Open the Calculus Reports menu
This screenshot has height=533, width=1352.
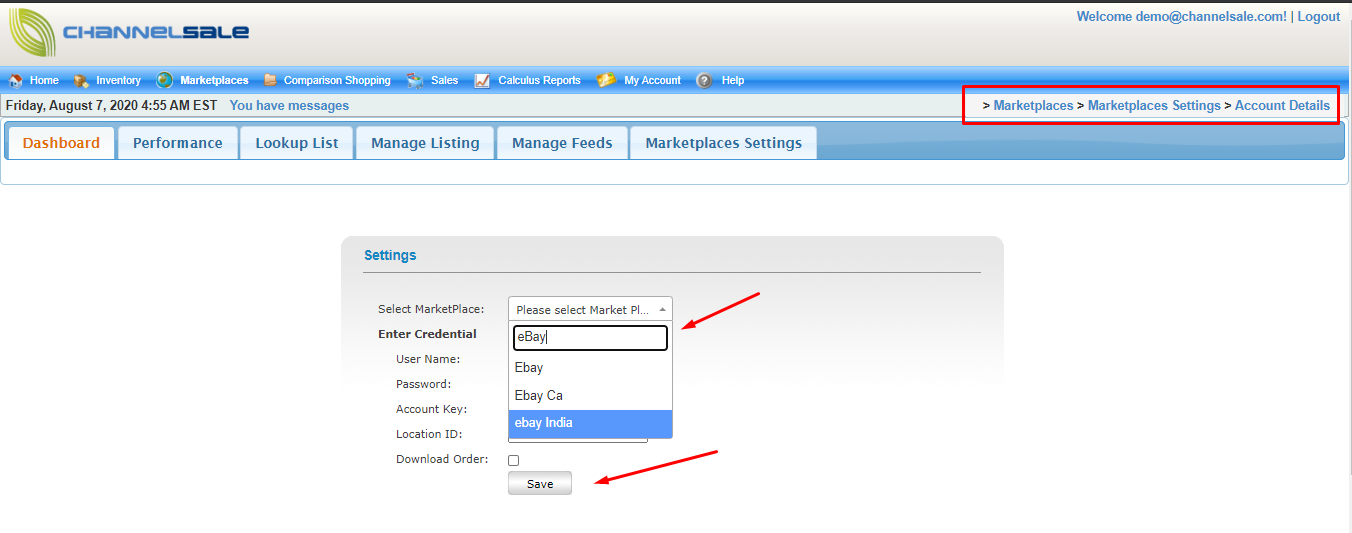pyautogui.click(x=539, y=81)
